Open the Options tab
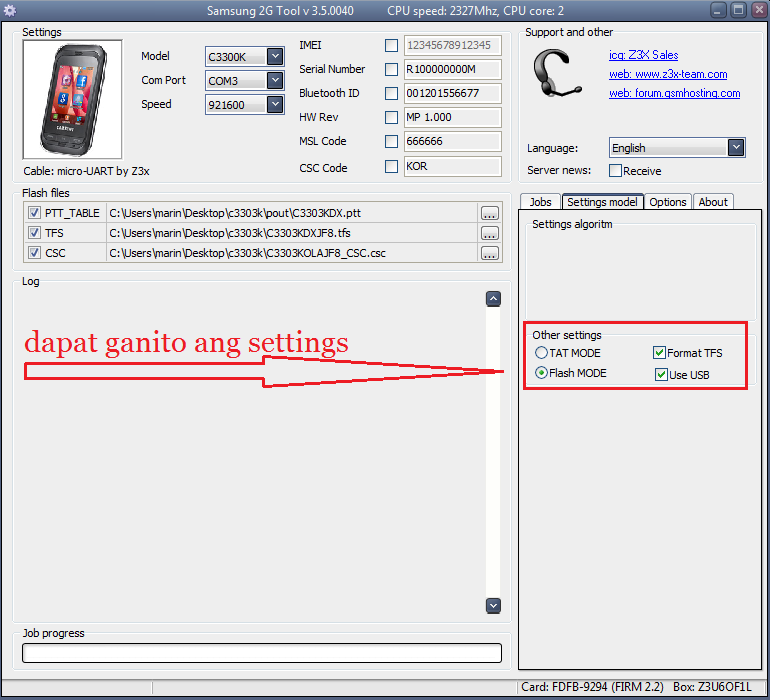The image size is (770, 700). point(667,202)
